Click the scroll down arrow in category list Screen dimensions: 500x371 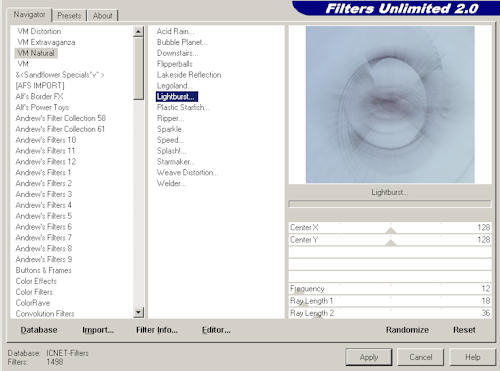pyautogui.click(x=138, y=312)
